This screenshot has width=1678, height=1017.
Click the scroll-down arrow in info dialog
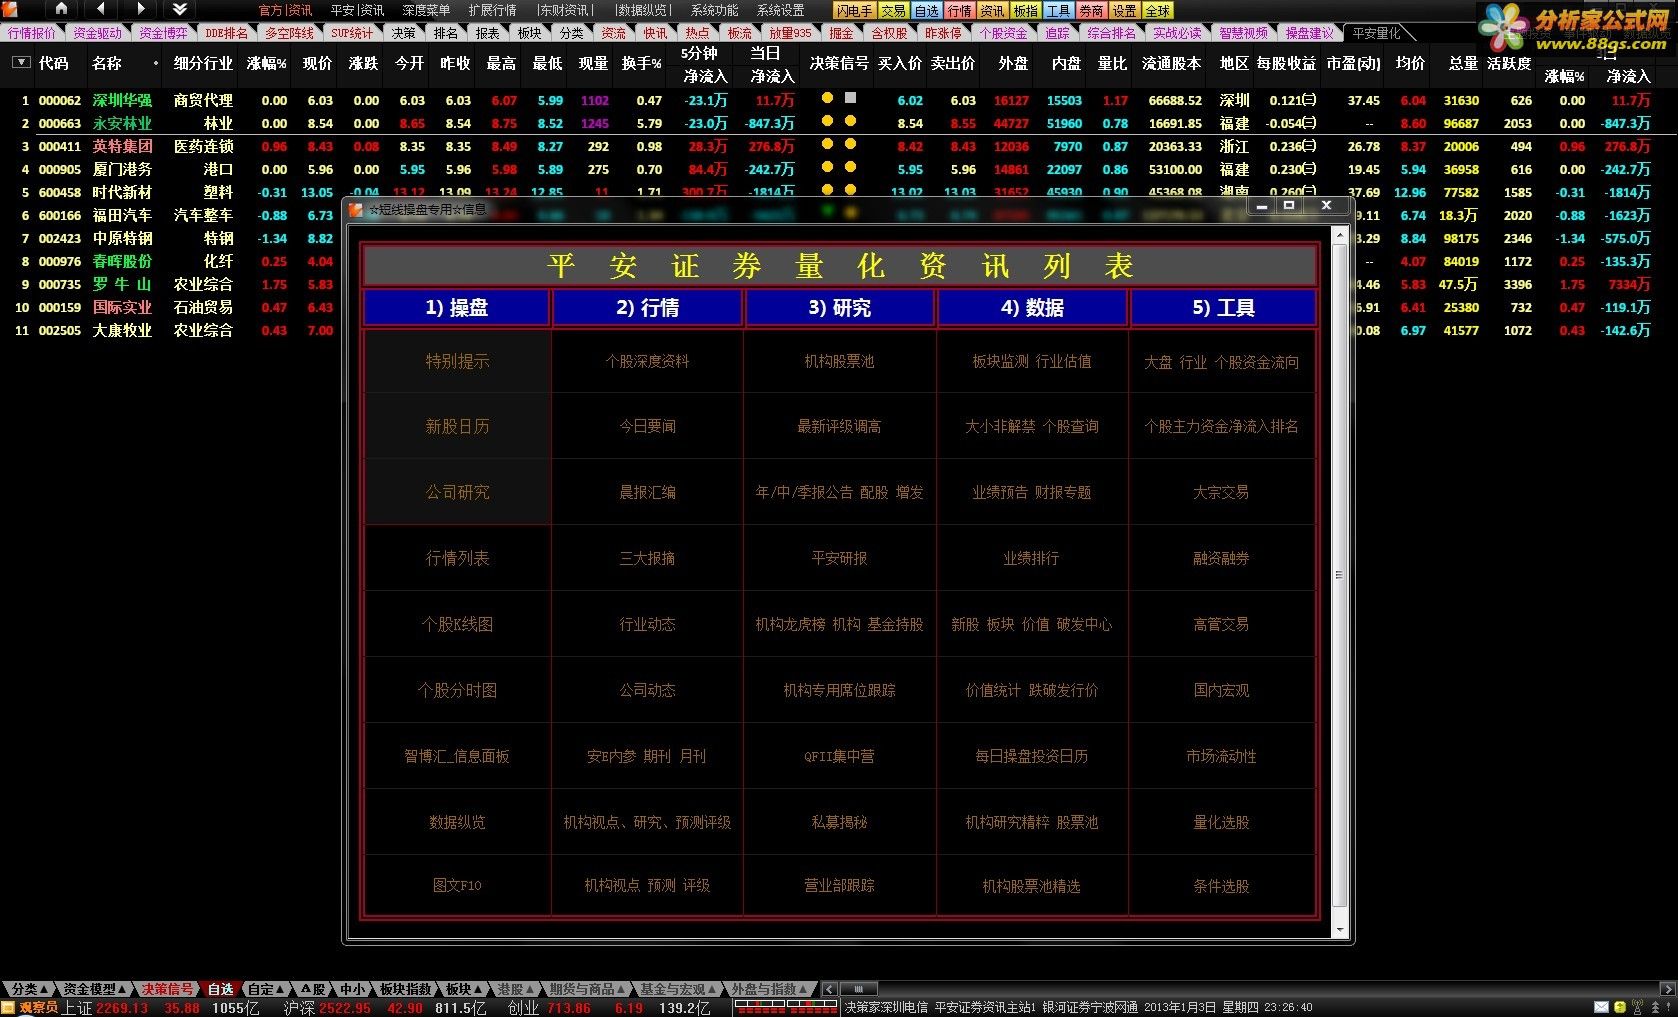click(x=1341, y=930)
